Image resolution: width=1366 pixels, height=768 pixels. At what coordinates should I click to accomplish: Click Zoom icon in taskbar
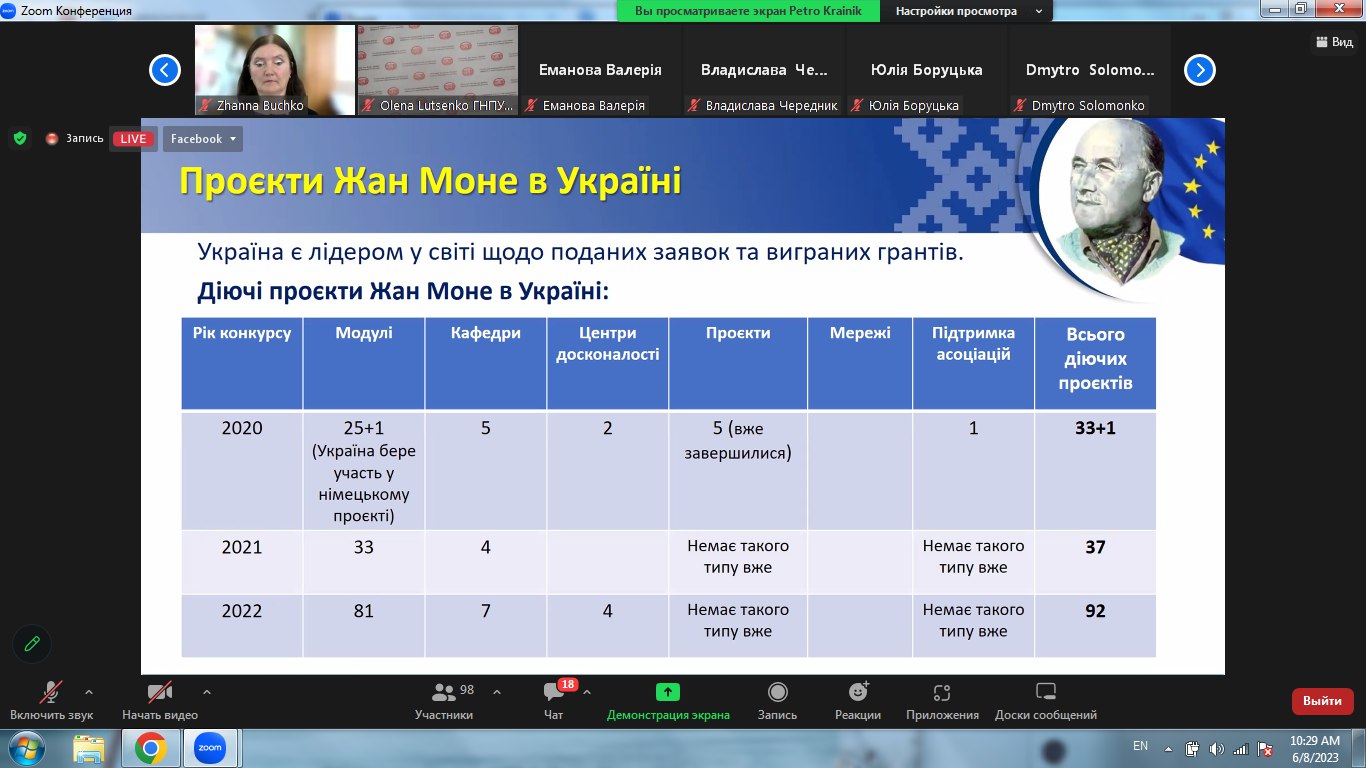click(210, 748)
